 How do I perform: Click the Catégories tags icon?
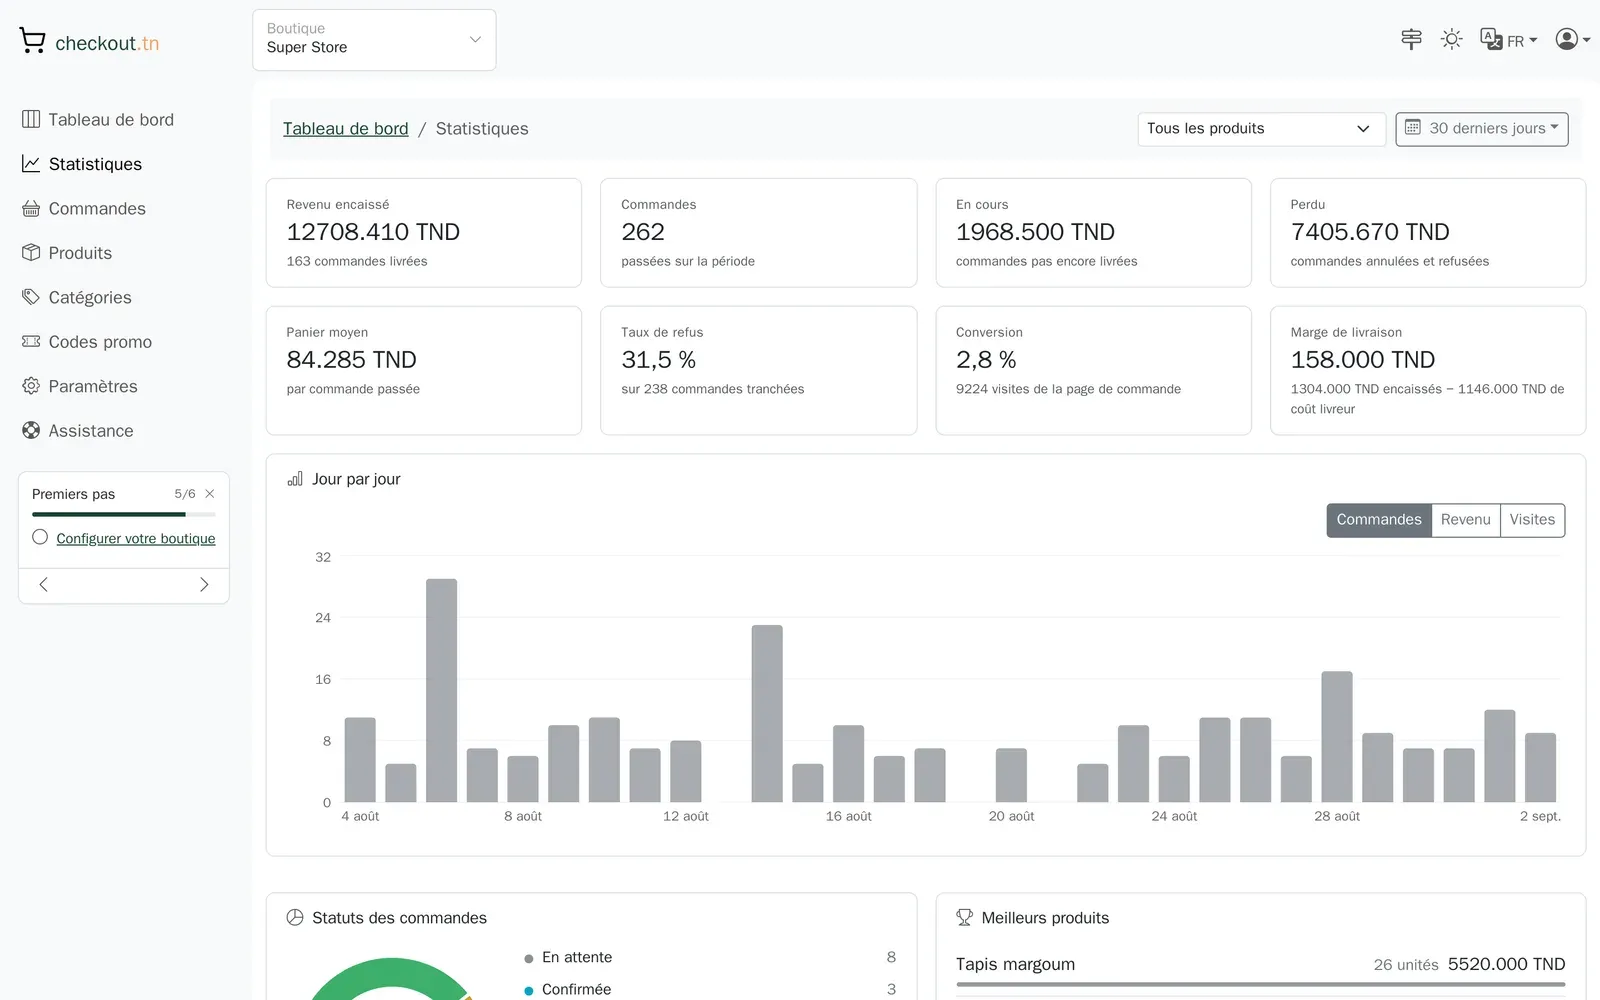click(31, 296)
